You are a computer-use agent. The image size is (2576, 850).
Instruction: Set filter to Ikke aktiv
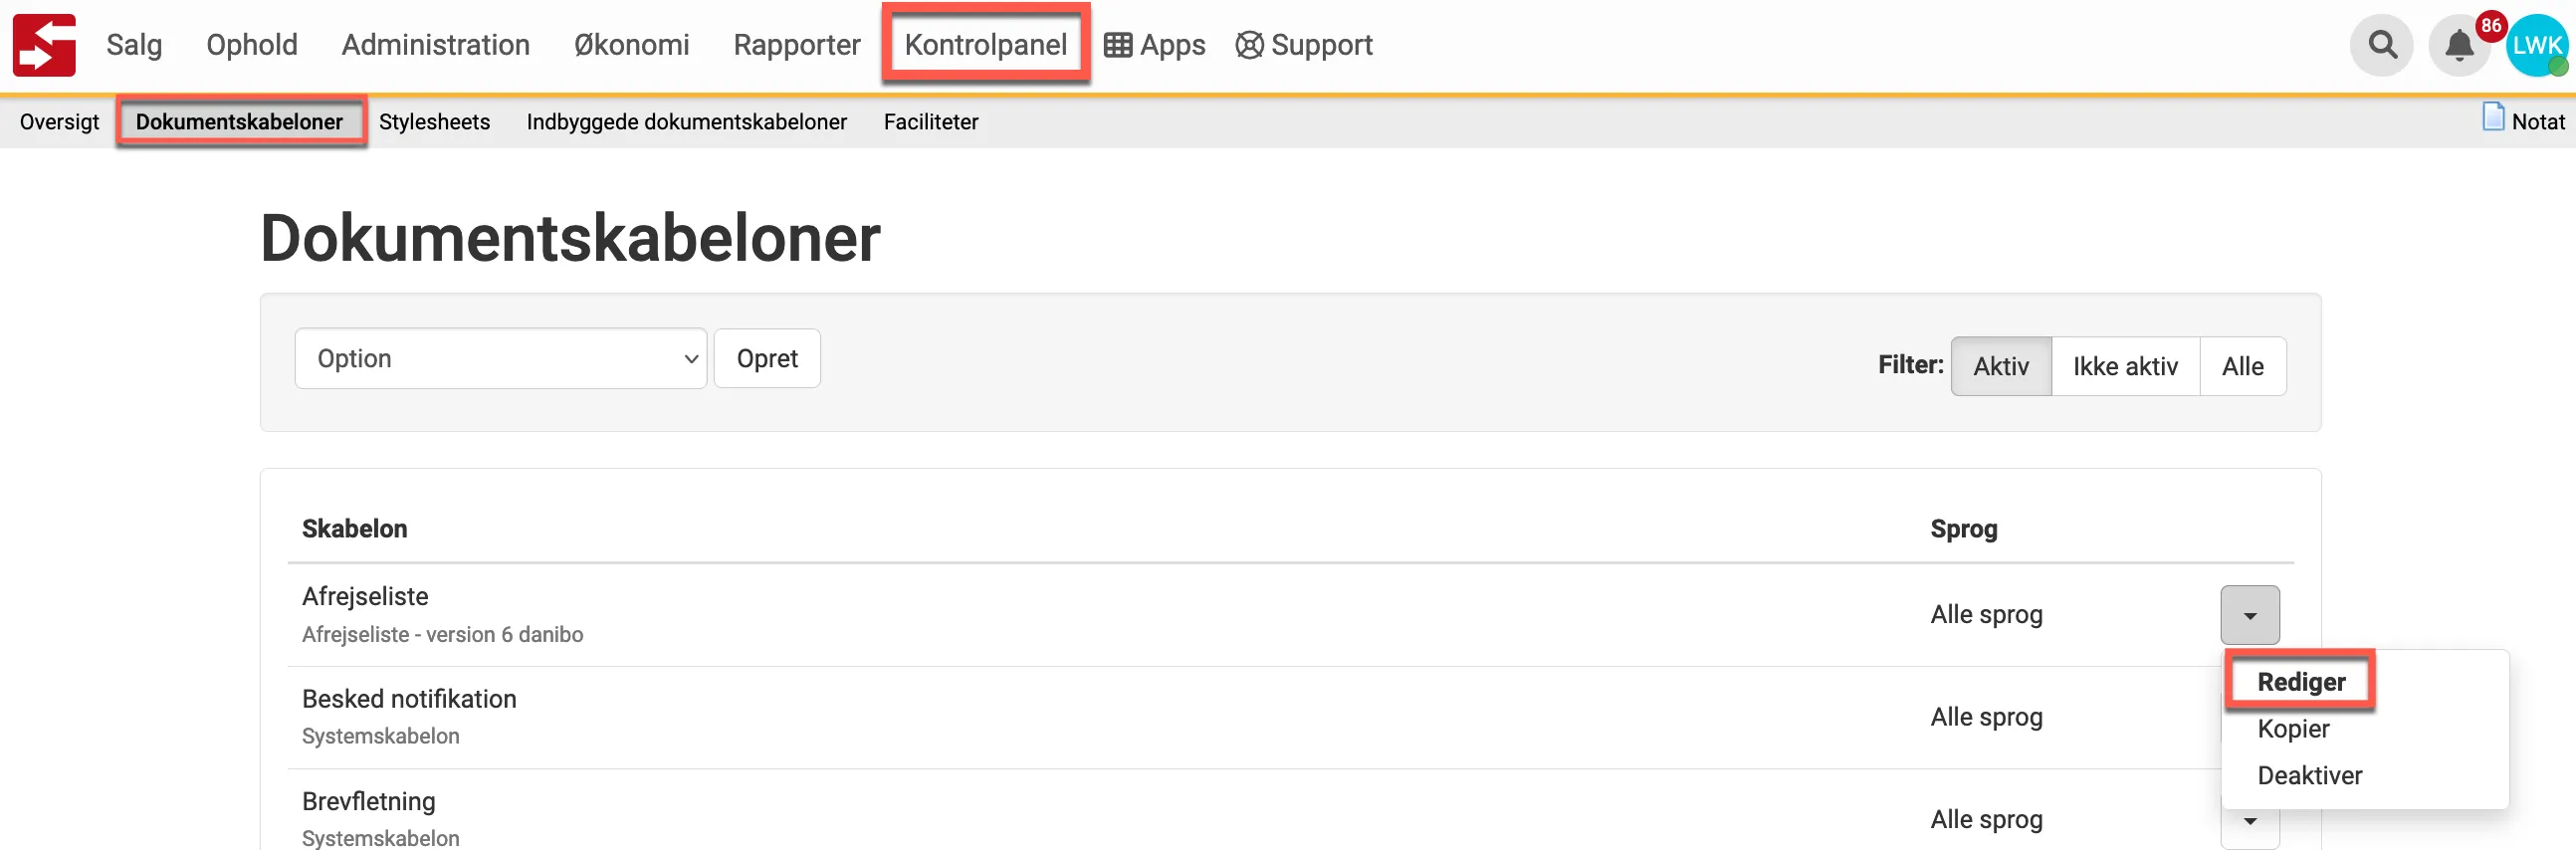pyautogui.click(x=2125, y=366)
